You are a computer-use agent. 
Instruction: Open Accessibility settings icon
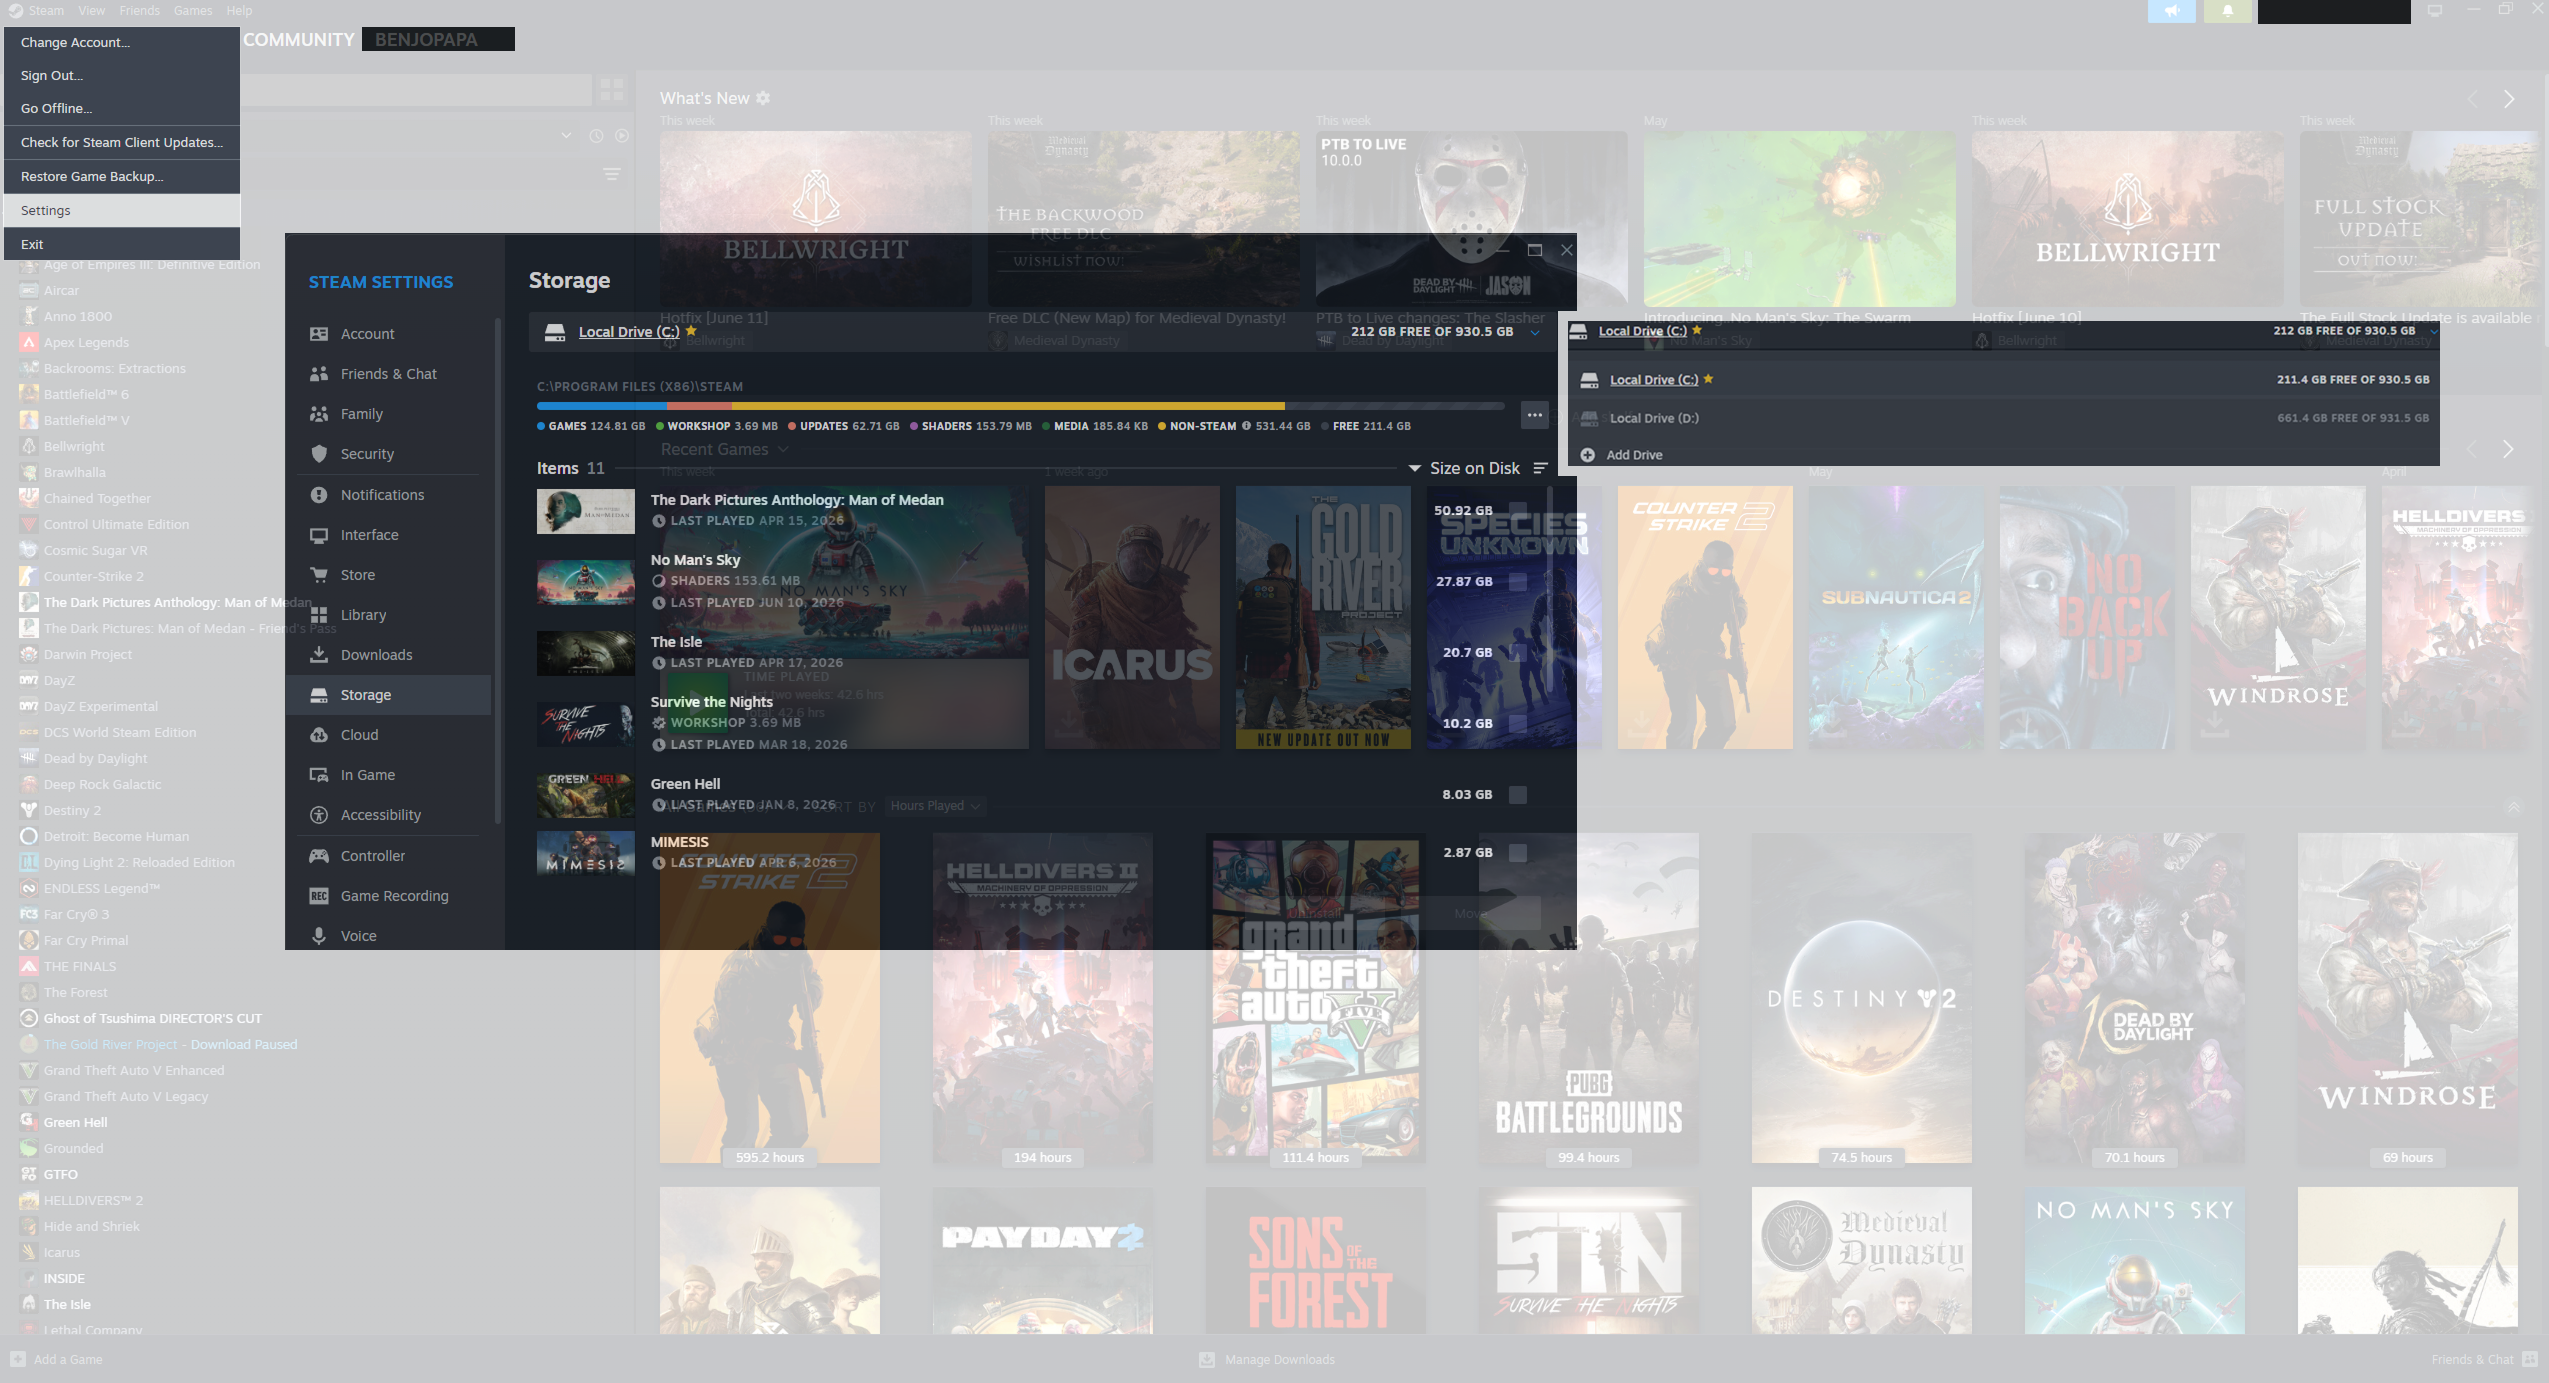[x=319, y=815]
